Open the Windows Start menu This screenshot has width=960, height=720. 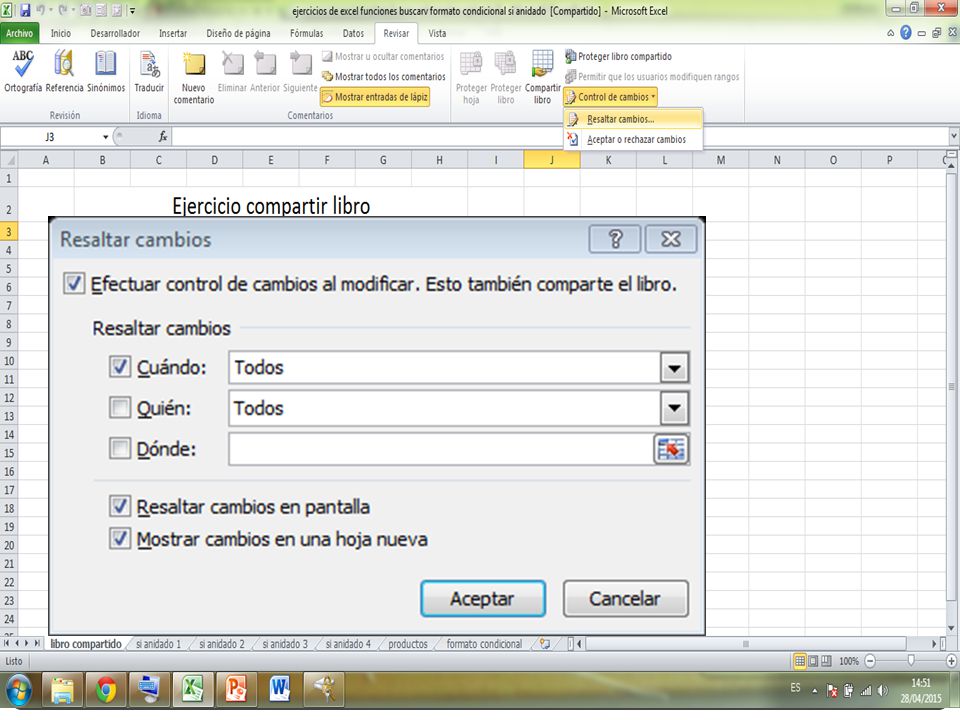pyautogui.click(x=19, y=690)
